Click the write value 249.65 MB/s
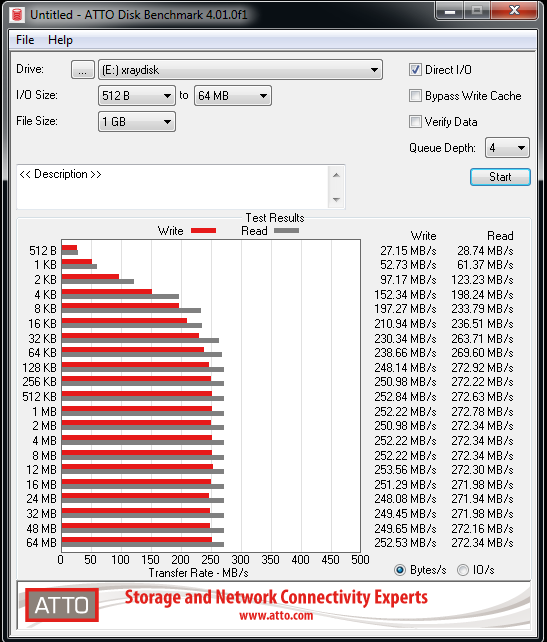Screen dimensions: 547x642 click(405, 529)
